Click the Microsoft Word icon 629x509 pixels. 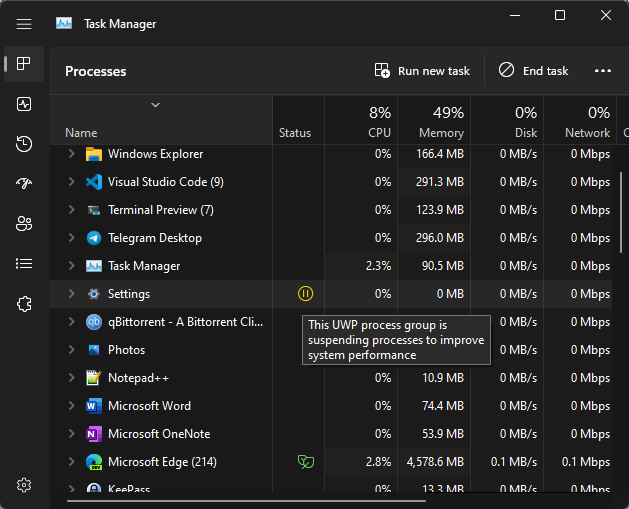(x=94, y=406)
